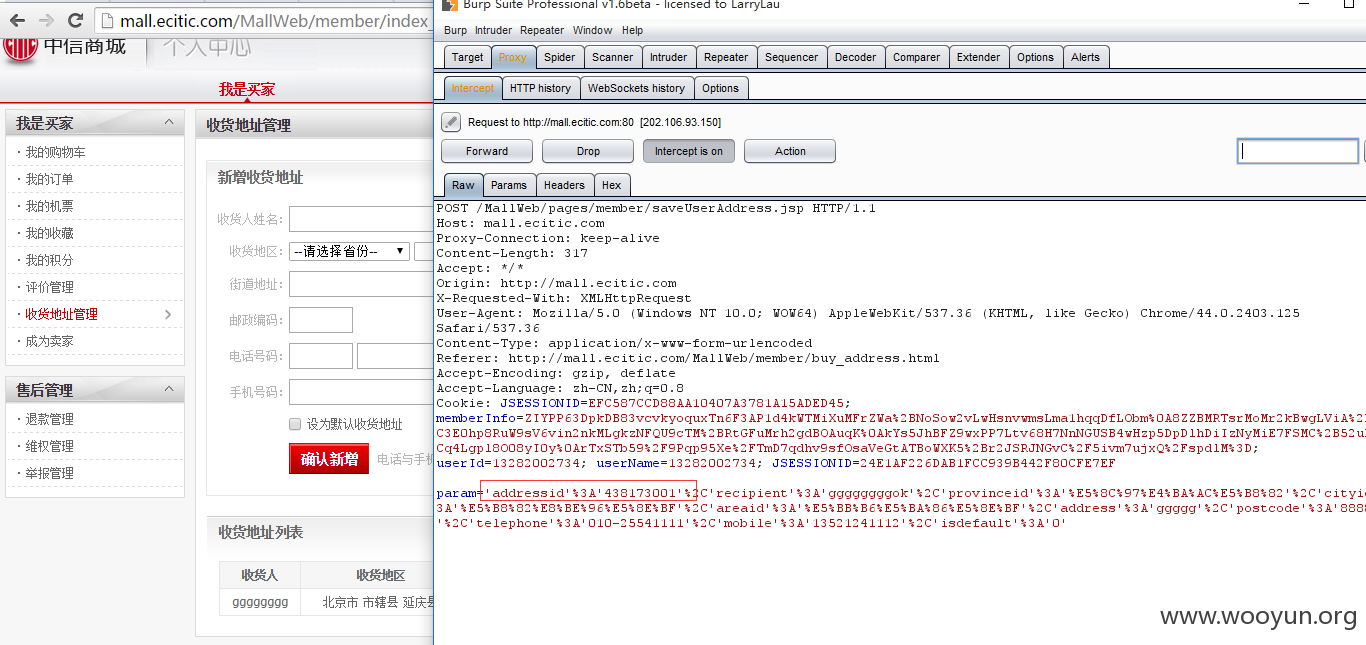Click the browser back arrow

(x=17, y=20)
